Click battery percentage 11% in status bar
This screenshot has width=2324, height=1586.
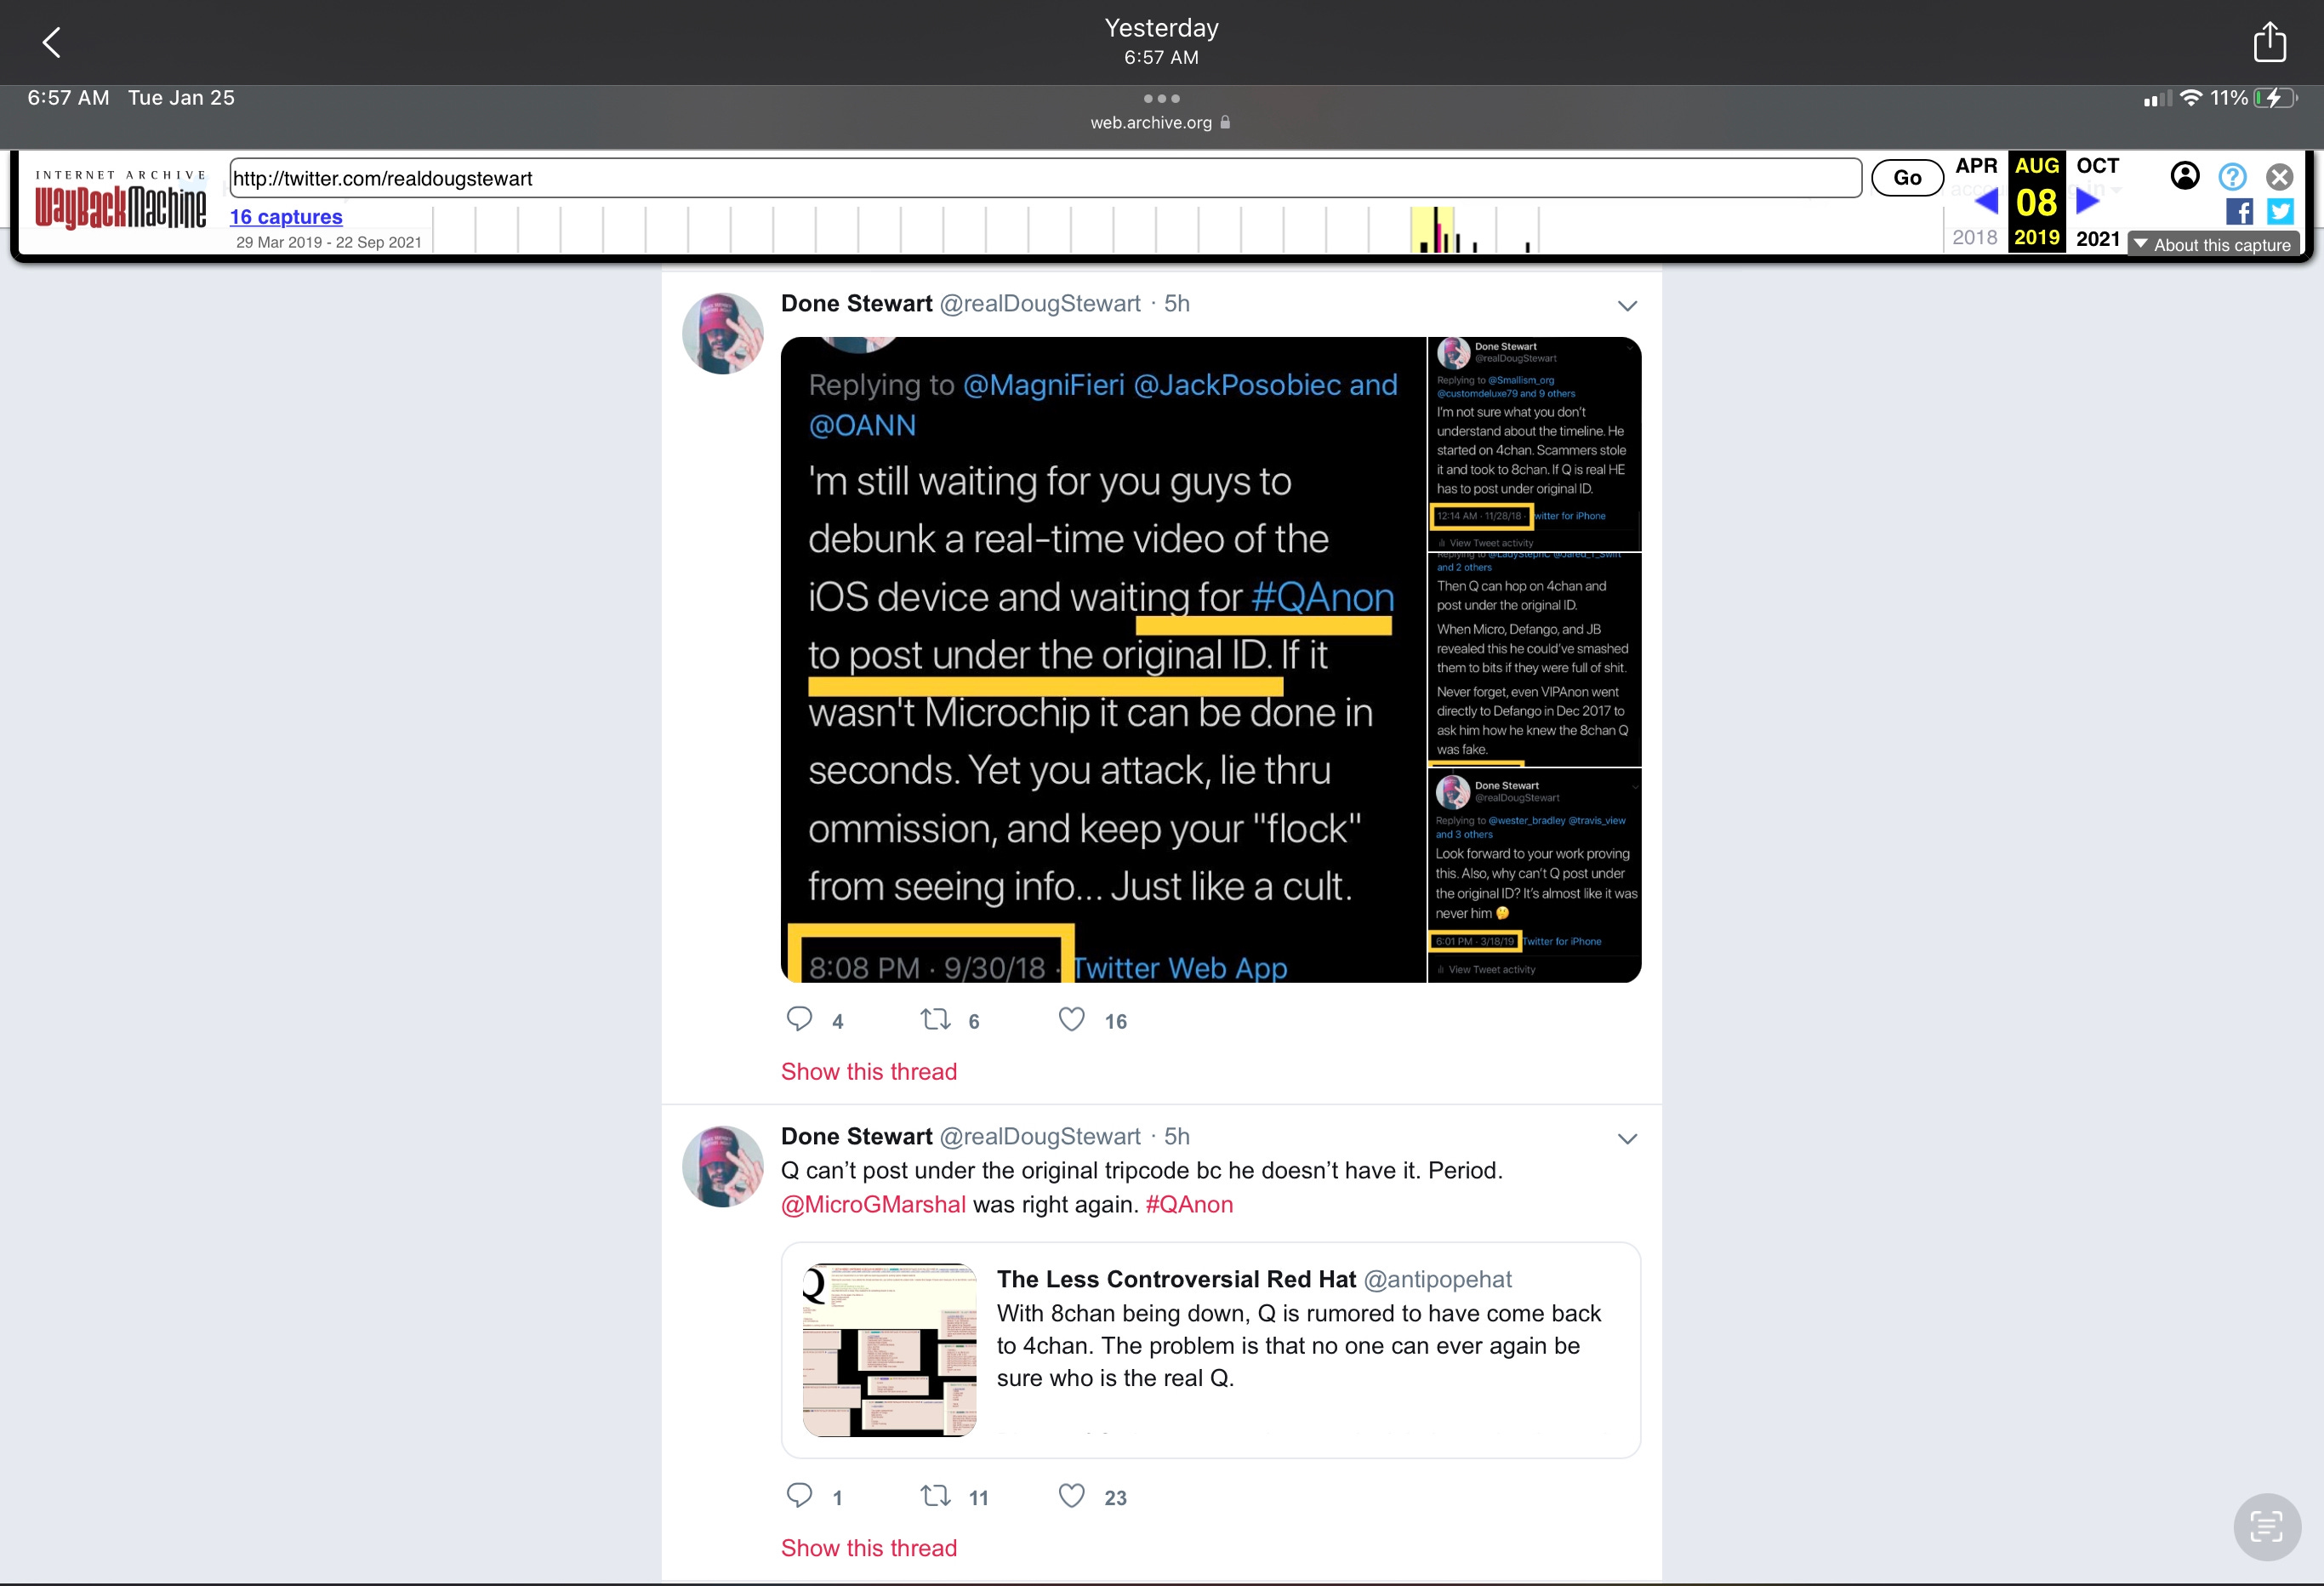point(2229,98)
